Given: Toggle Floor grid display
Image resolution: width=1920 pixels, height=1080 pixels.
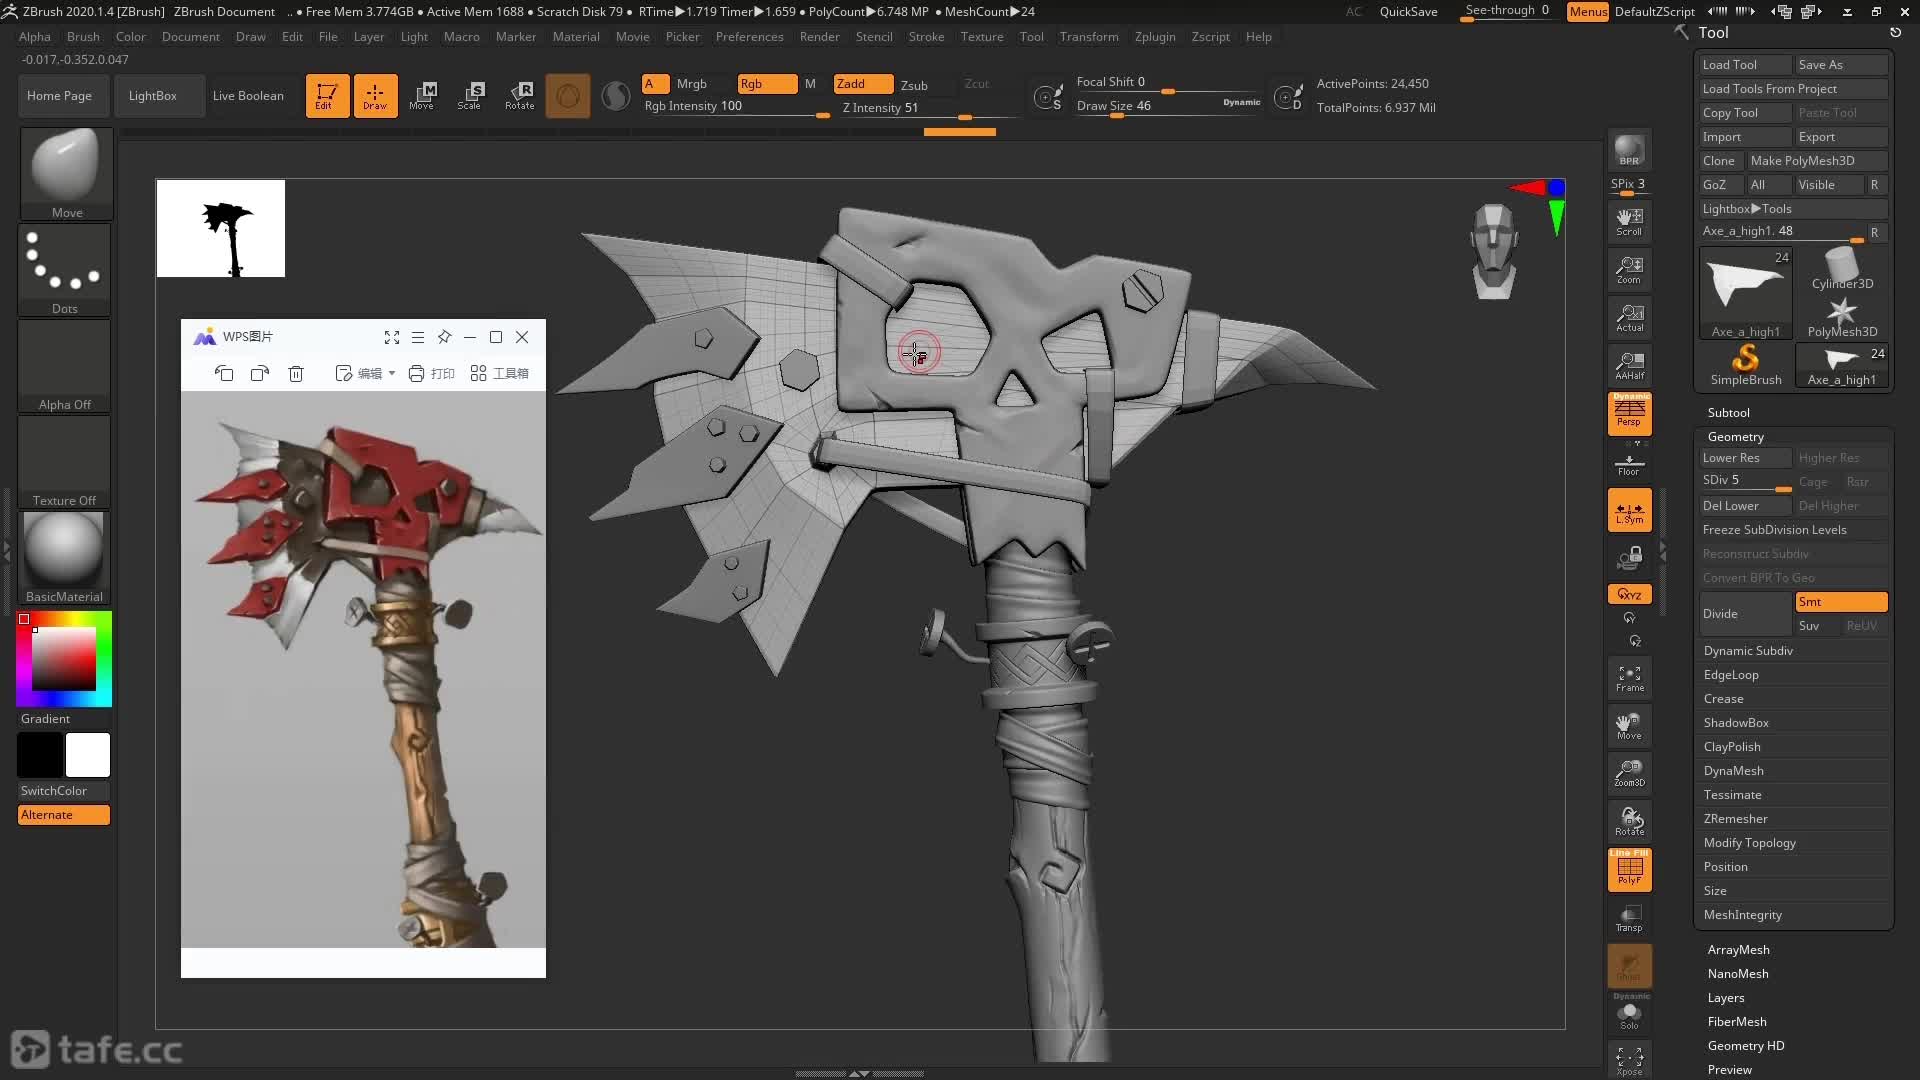Looking at the screenshot, I should [1629, 466].
